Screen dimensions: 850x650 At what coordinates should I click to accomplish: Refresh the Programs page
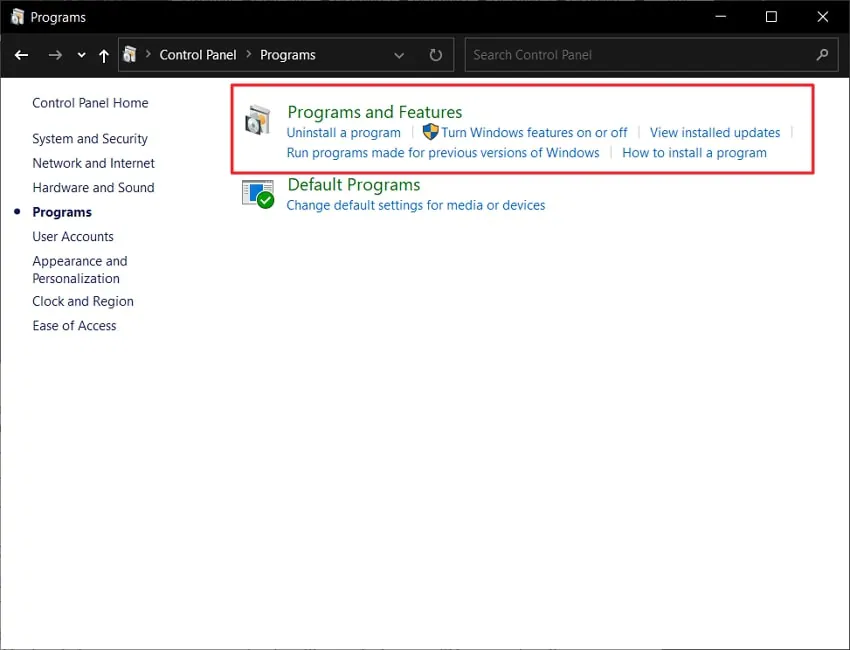435,55
